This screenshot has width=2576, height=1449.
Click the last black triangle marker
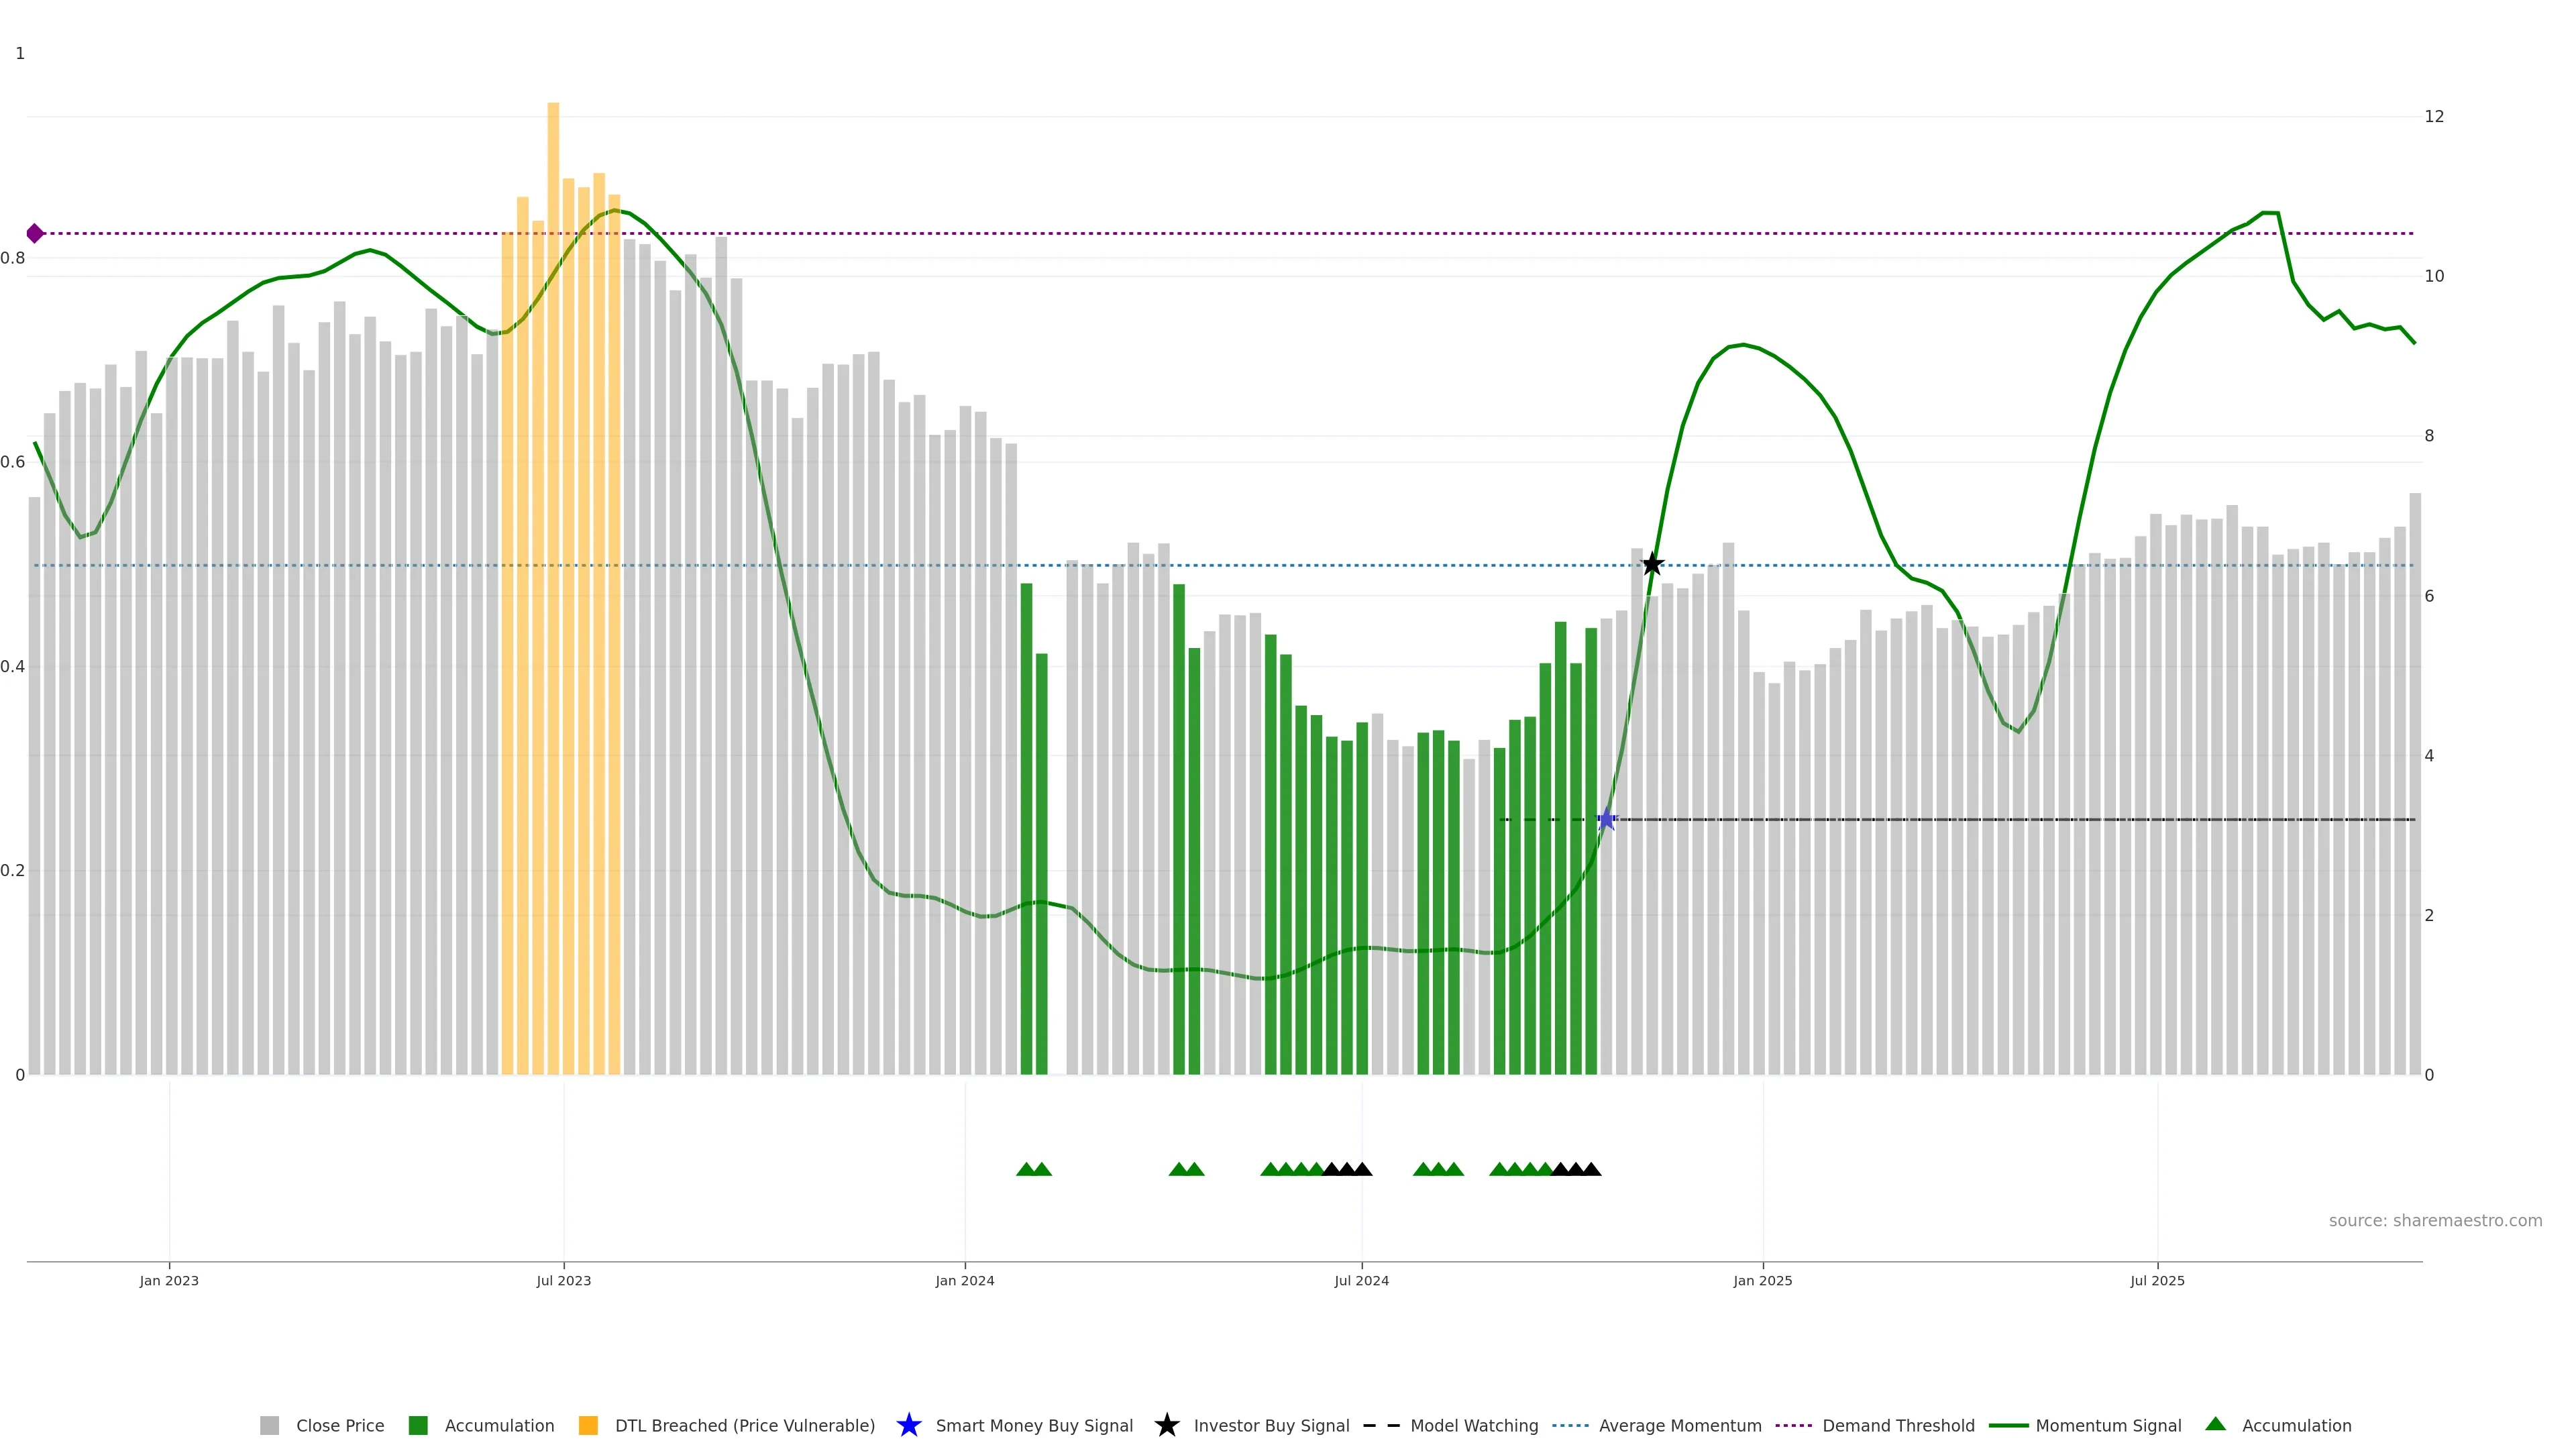click(1591, 1170)
